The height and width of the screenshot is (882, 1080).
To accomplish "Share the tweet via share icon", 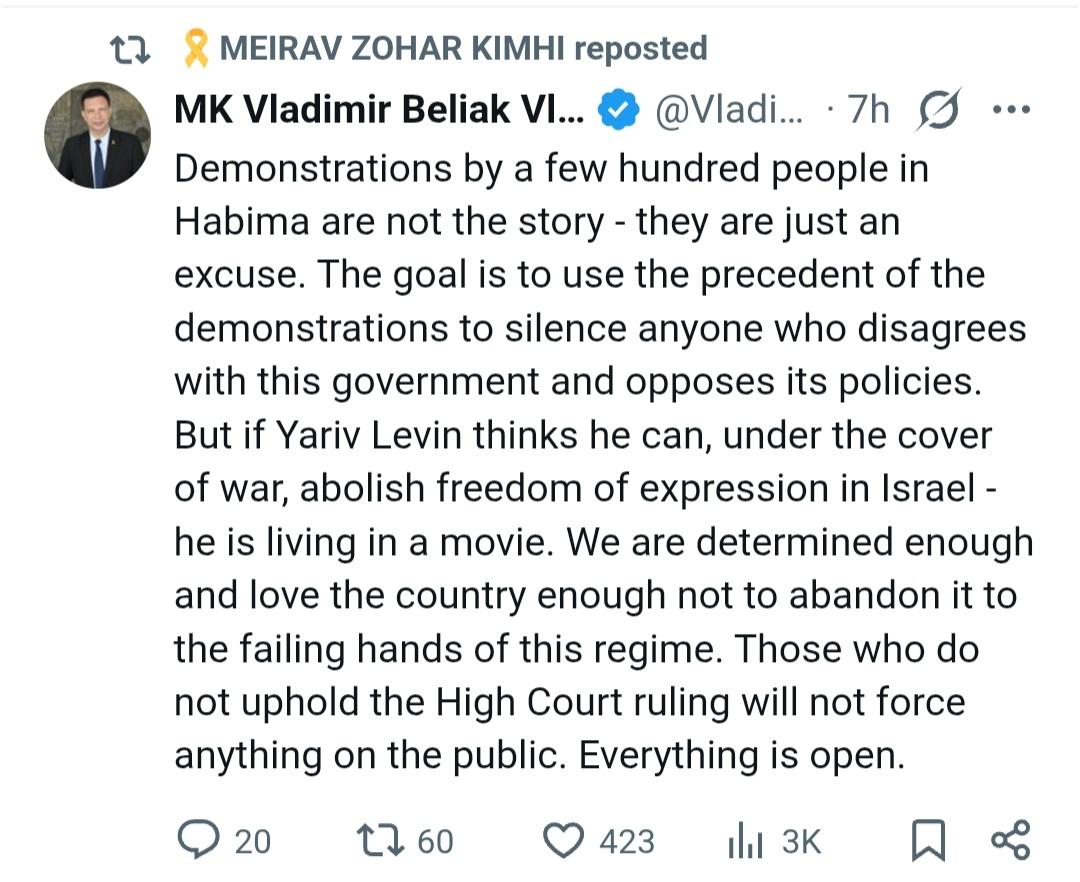I will (1010, 840).
